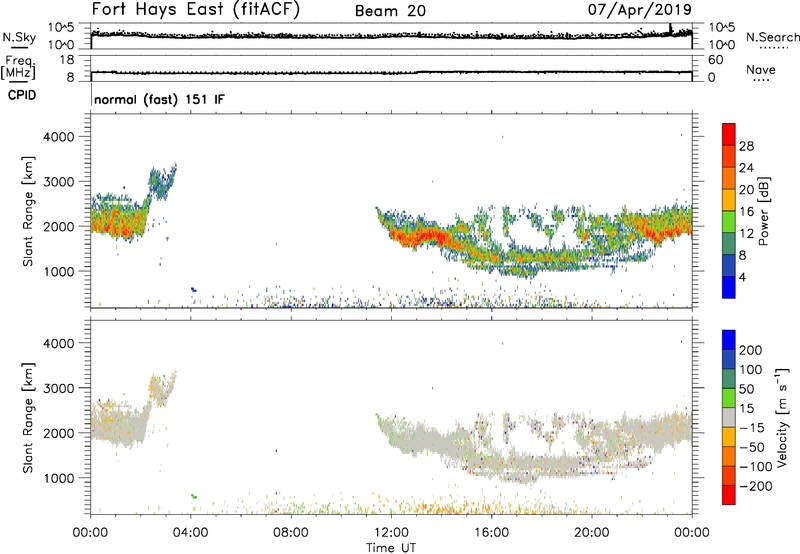Click the "Velocity [m s⁻¹]" colorbar title

tap(781, 417)
